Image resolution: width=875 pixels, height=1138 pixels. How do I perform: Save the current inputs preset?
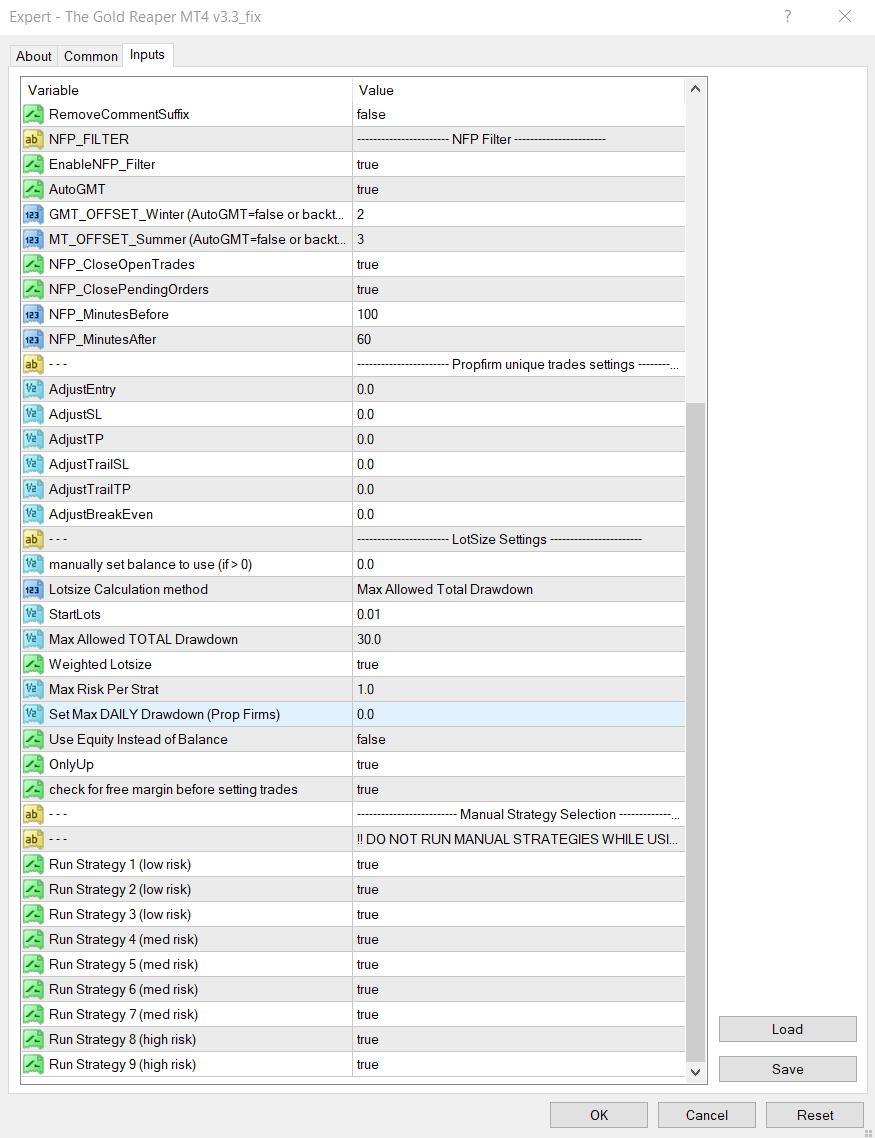[787, 1069]
